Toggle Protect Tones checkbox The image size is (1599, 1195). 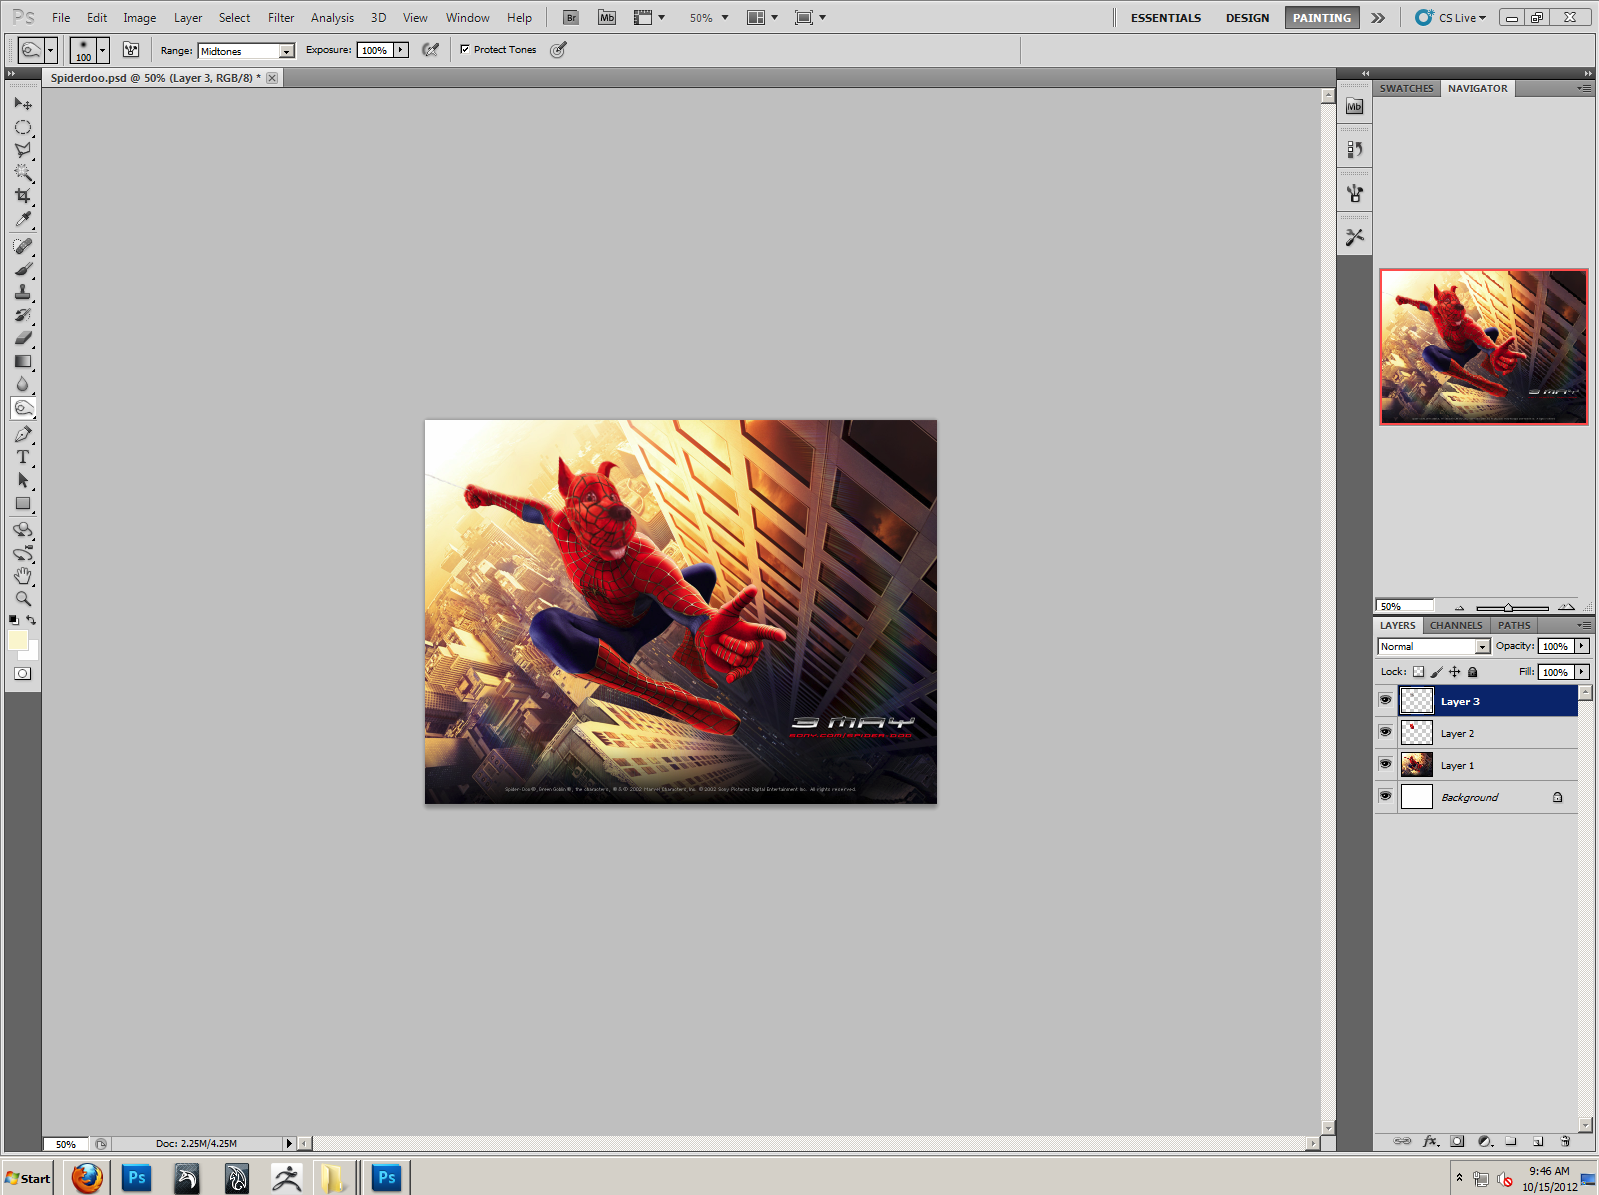point(464,49)
